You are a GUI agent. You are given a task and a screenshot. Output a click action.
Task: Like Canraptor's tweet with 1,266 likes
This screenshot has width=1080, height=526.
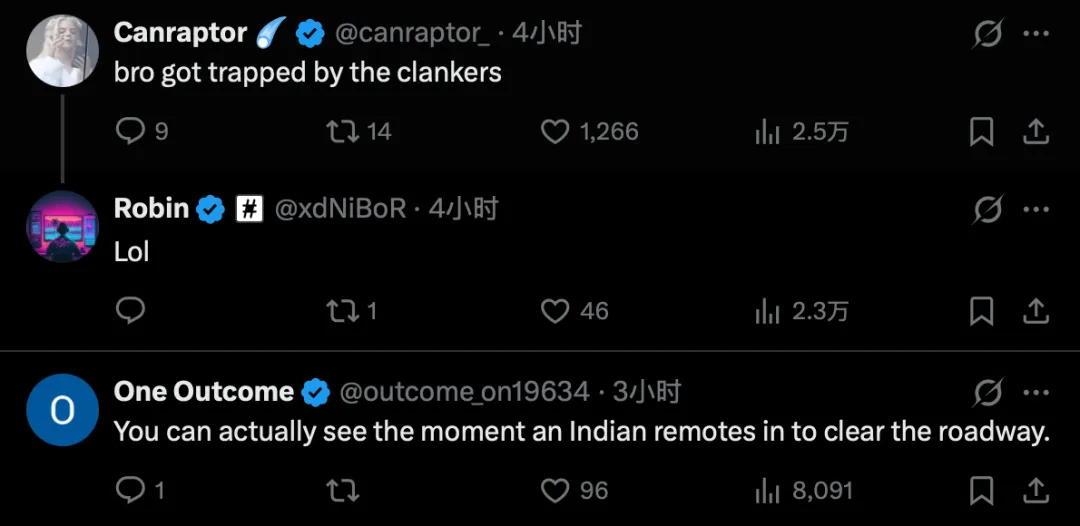[555, 131]
